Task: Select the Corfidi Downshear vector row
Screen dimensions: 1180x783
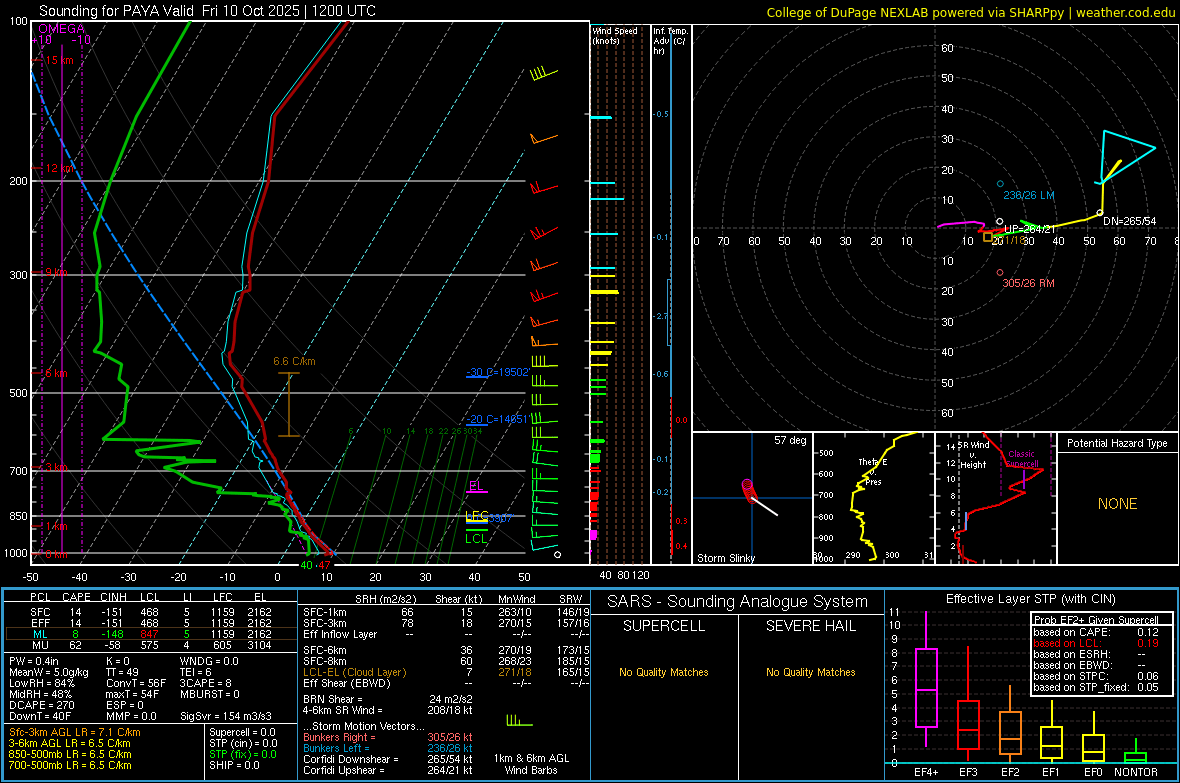Action: point(388,759)
